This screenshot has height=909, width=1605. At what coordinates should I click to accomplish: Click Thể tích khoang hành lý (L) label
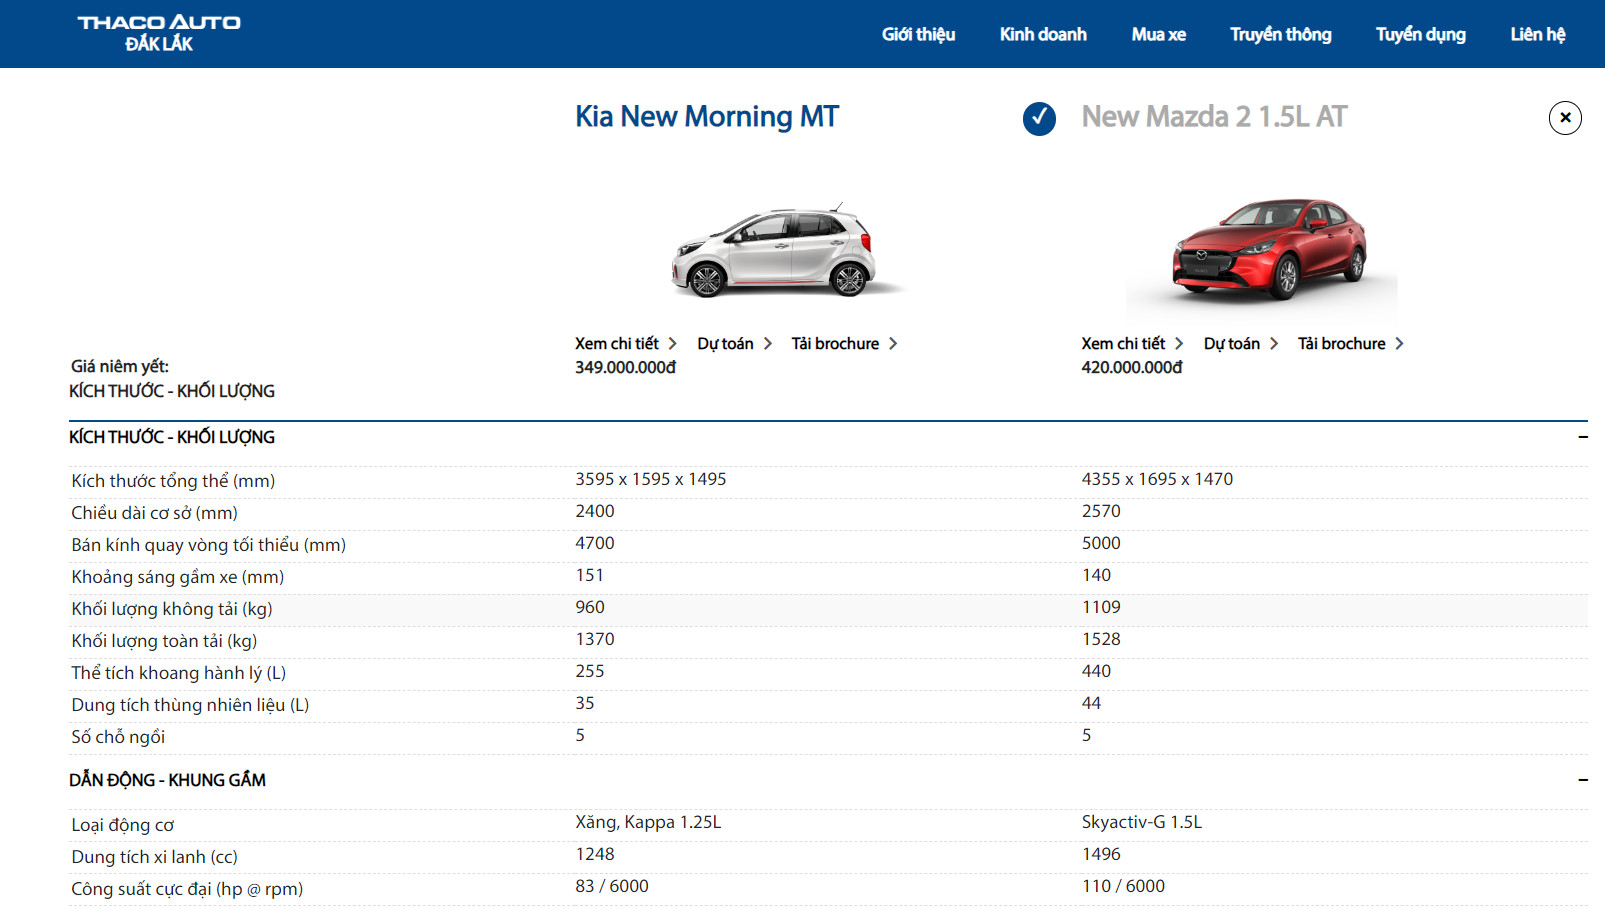click(x=178, y=673)
